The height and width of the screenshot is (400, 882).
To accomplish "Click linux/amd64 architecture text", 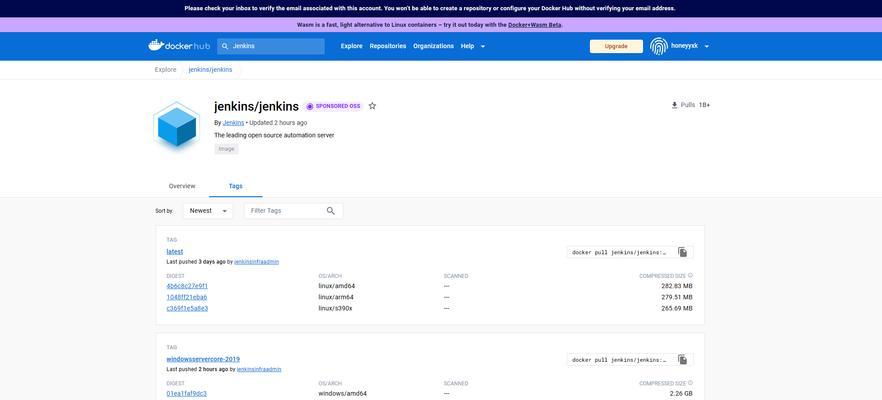I will pyautogui.click(x=336, y=286).
